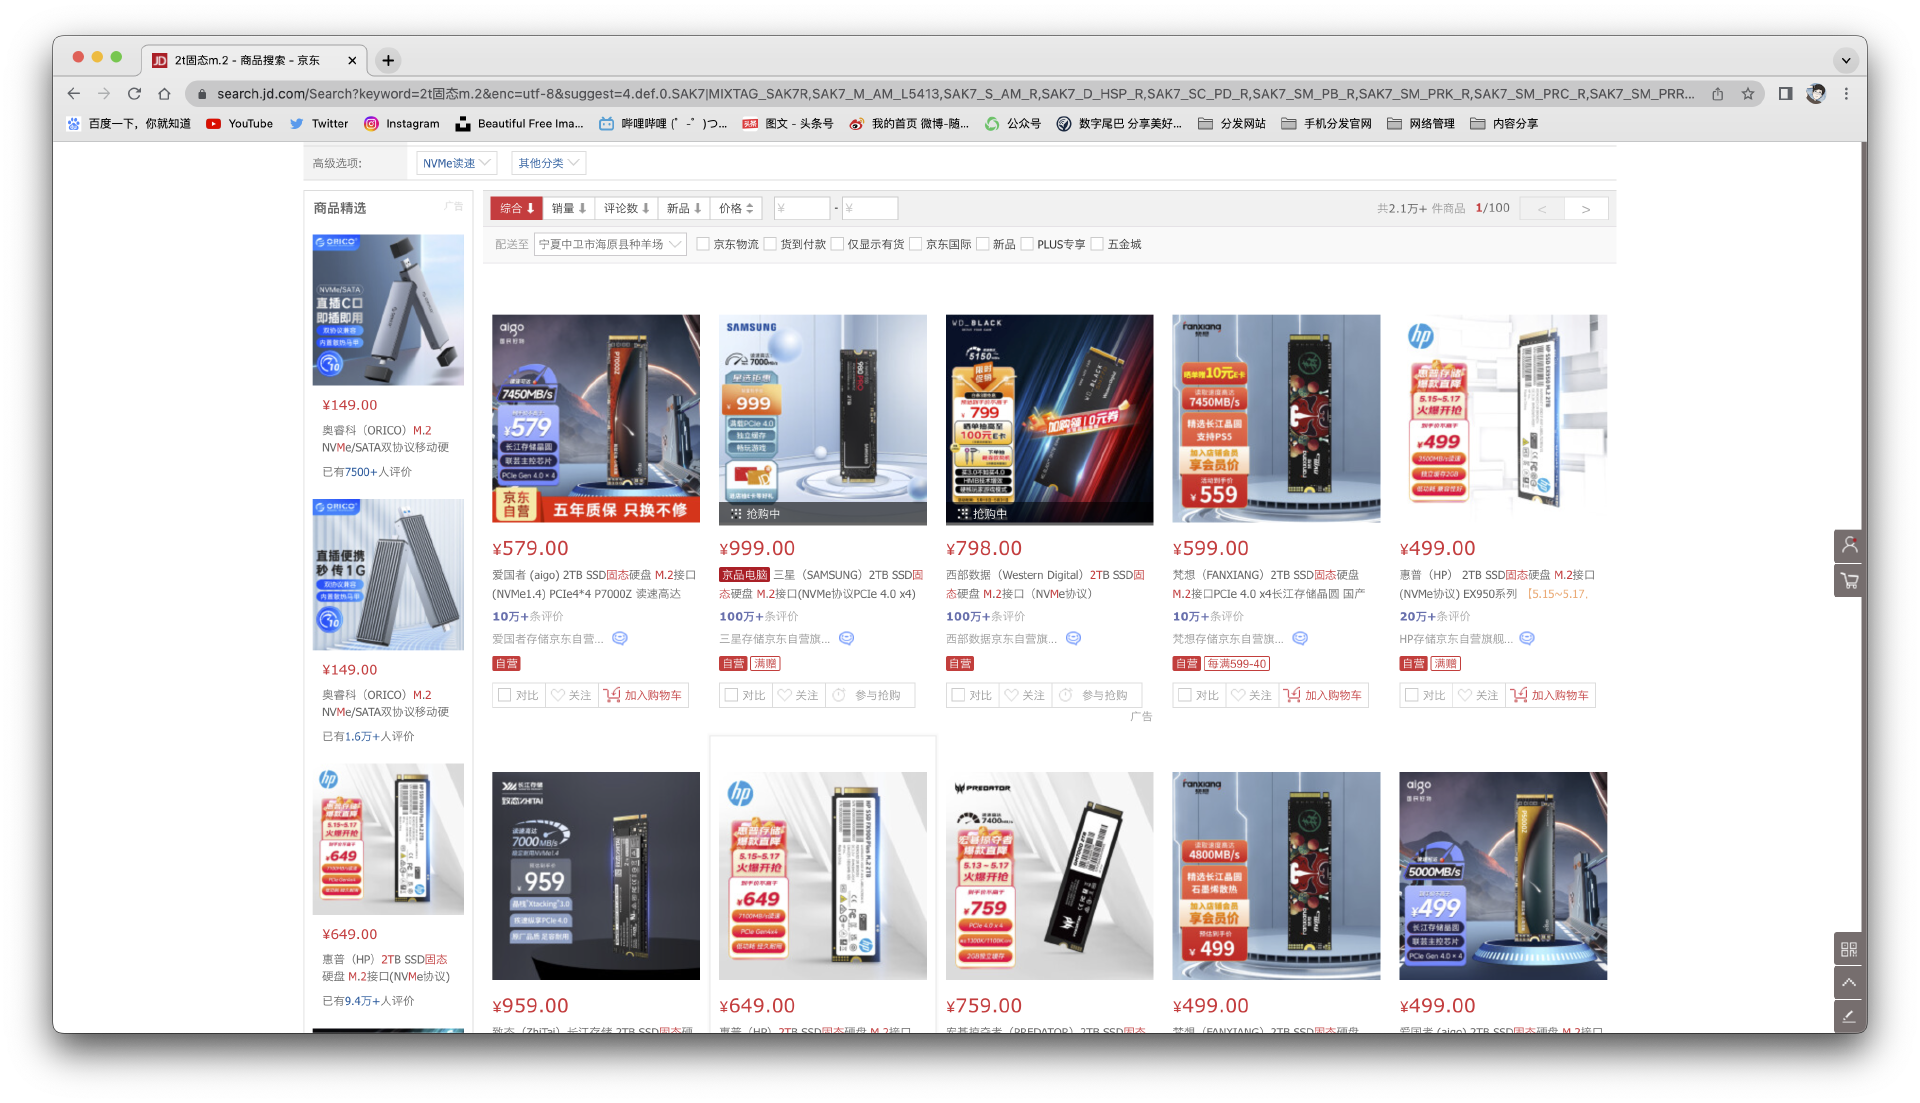Image resolution: width=1920 pixels, height=1103 pixels.
Task: Show the QR code sidebar icon
Action: click(x=1849, y=949)
